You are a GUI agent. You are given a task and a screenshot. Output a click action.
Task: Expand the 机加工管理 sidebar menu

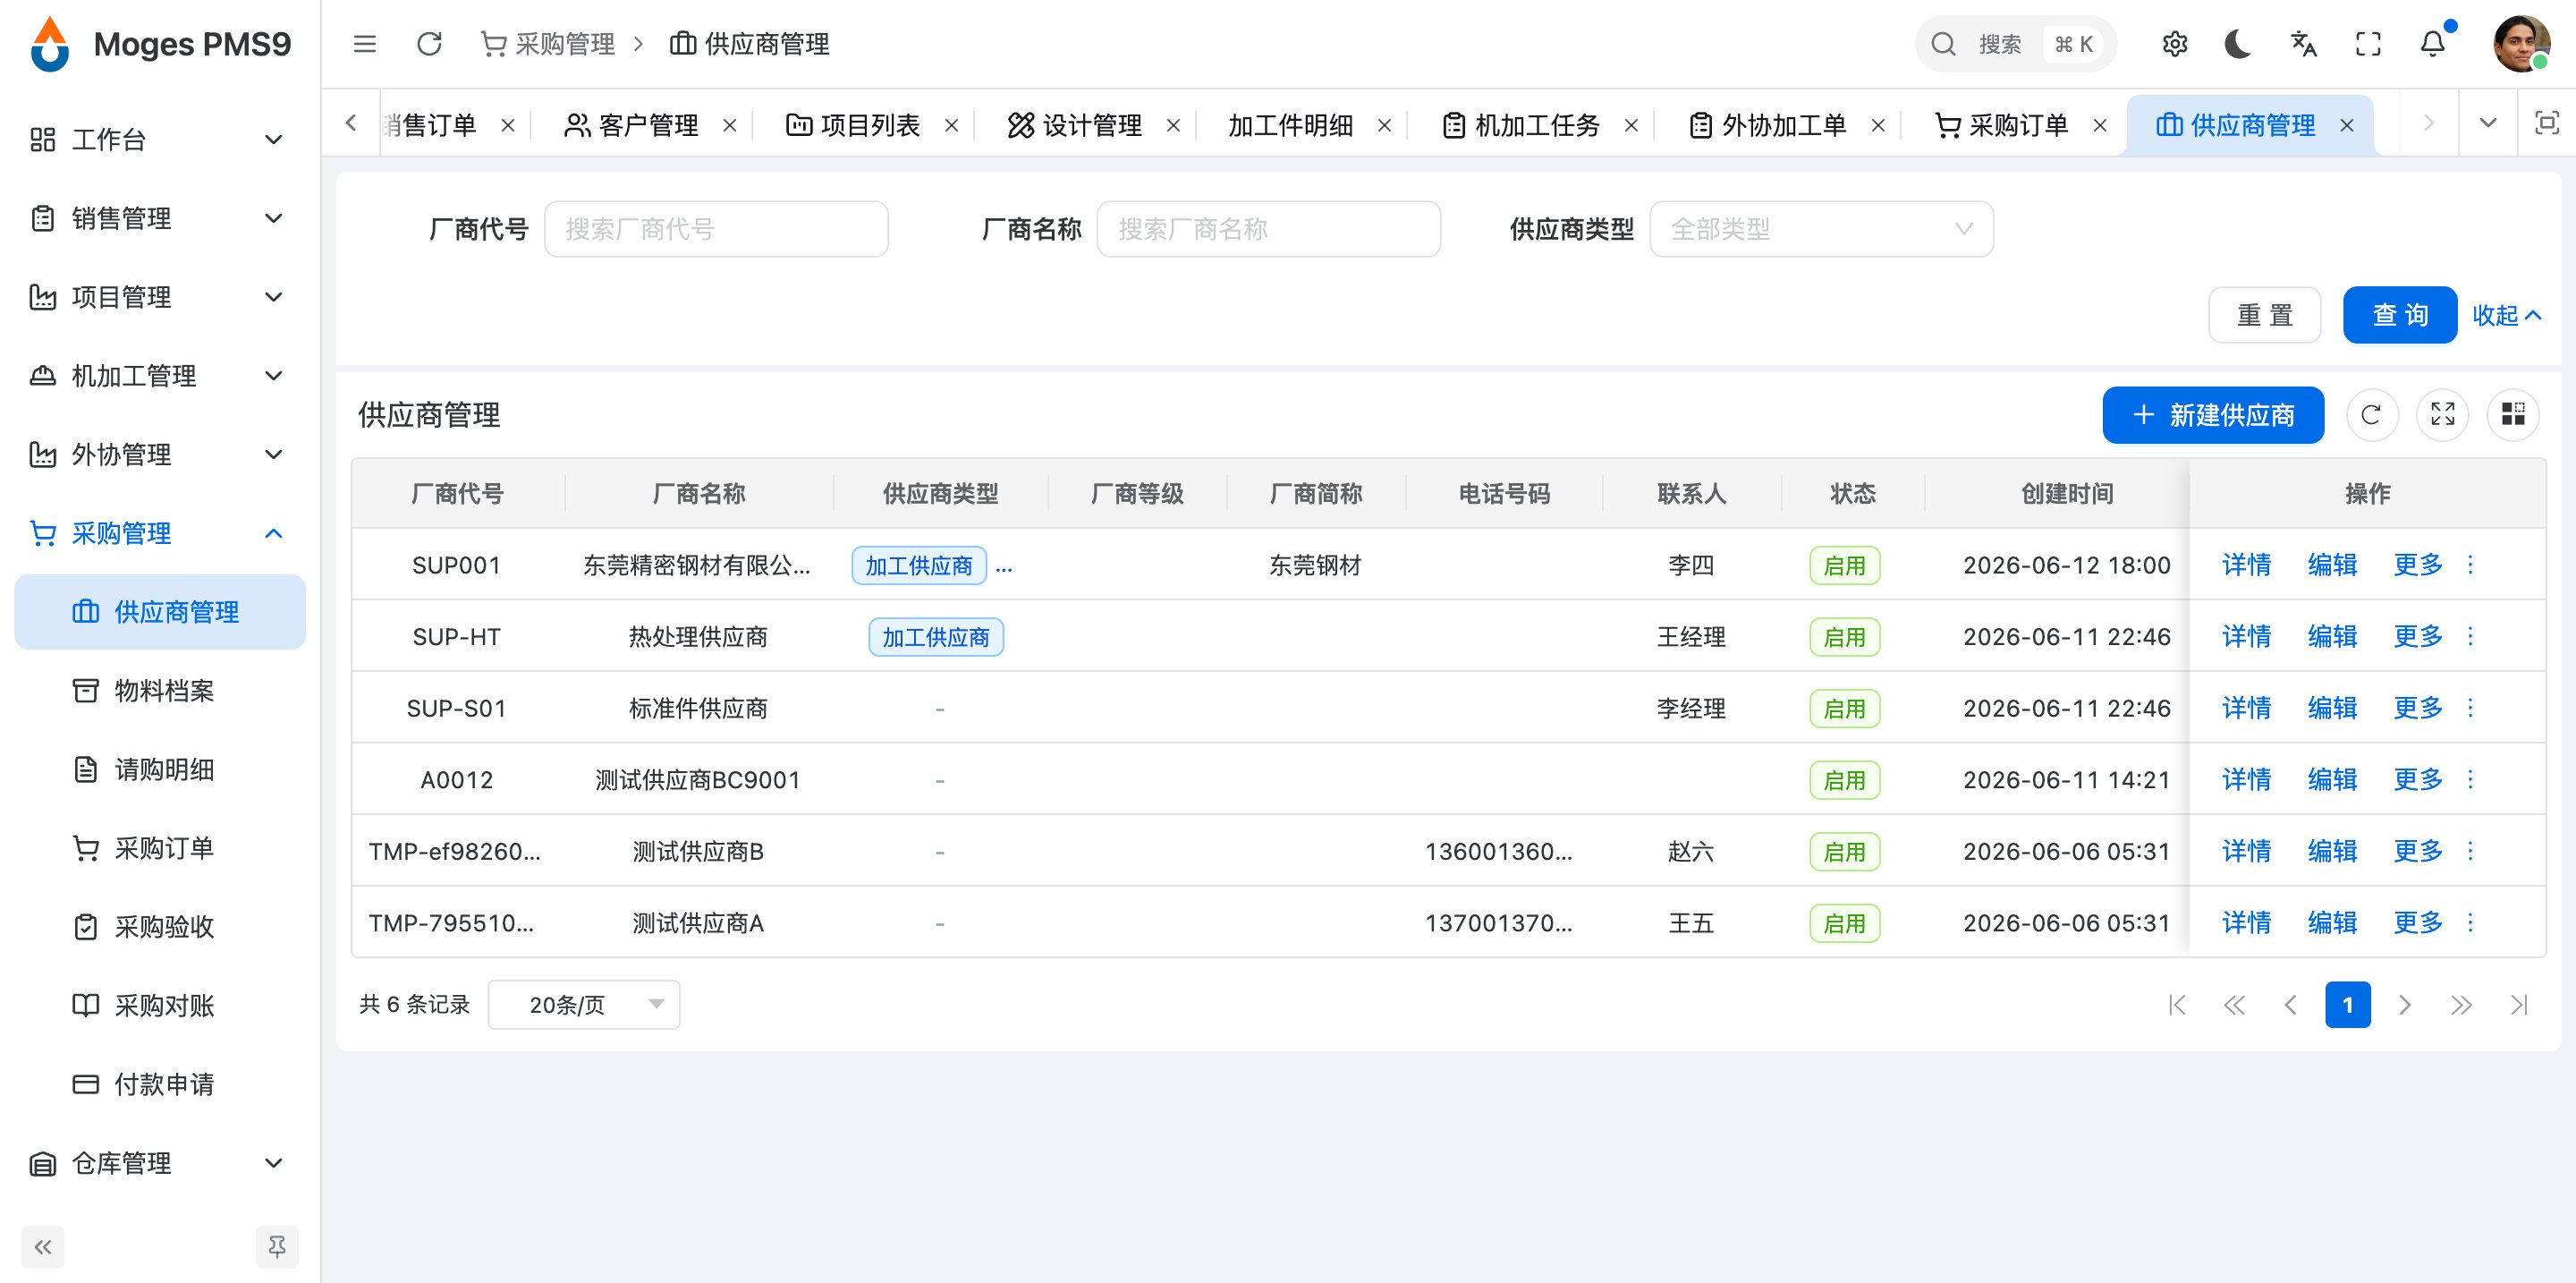click(x=160, y=376)
